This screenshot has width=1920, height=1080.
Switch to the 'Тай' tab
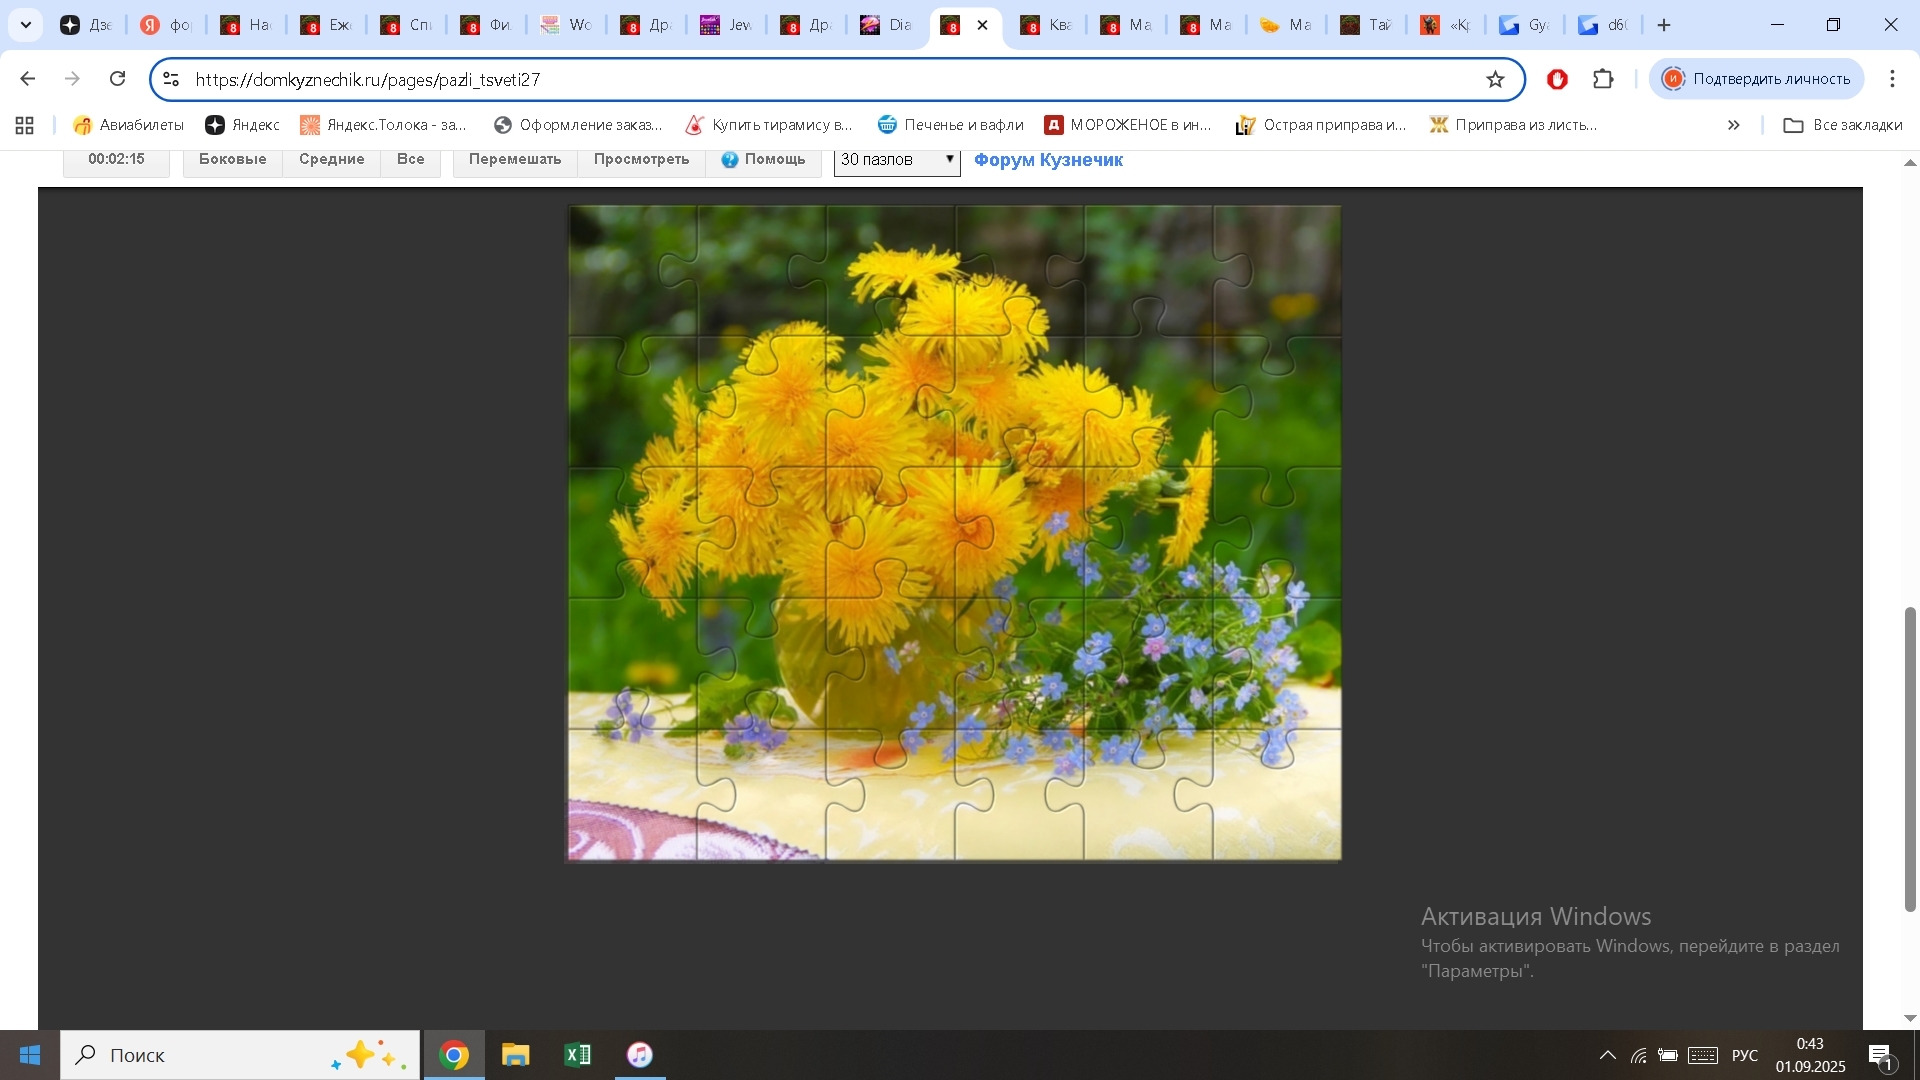coord(1366,25)
